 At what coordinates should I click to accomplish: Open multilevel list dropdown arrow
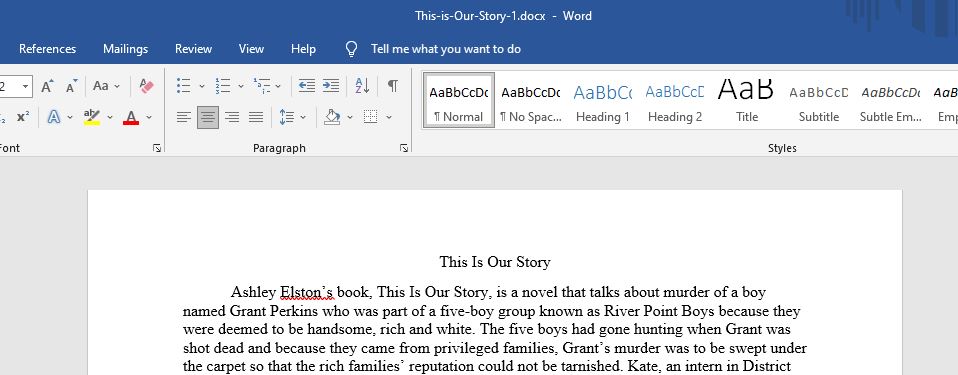click(278, 87)
